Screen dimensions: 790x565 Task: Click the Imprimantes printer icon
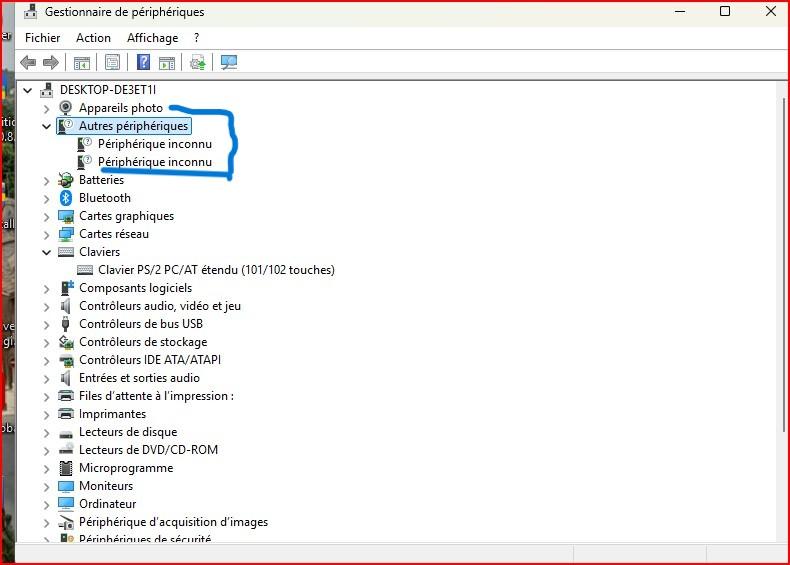point(66,414)
